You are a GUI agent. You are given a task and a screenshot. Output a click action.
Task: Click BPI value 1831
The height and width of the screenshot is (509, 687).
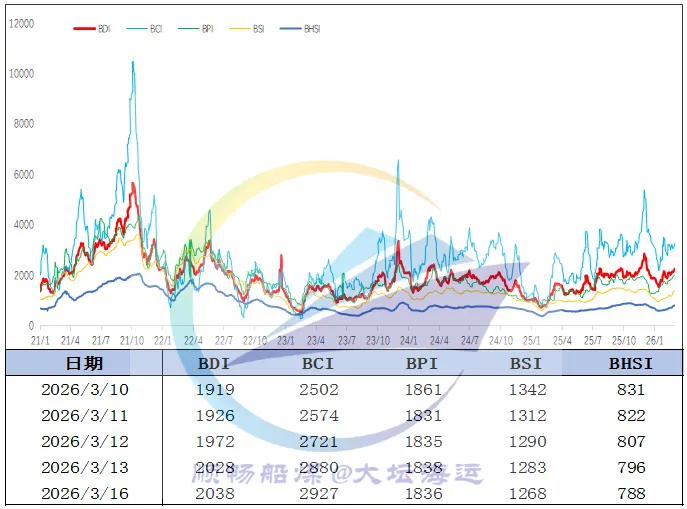[x=423, y=415]
